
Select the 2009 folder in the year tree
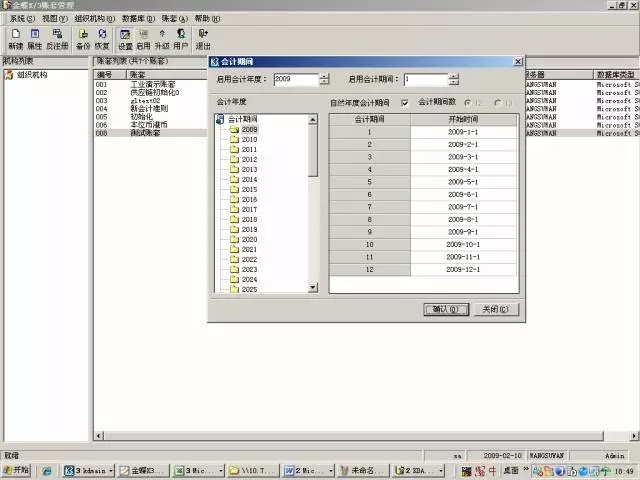[x=244, y=129]
